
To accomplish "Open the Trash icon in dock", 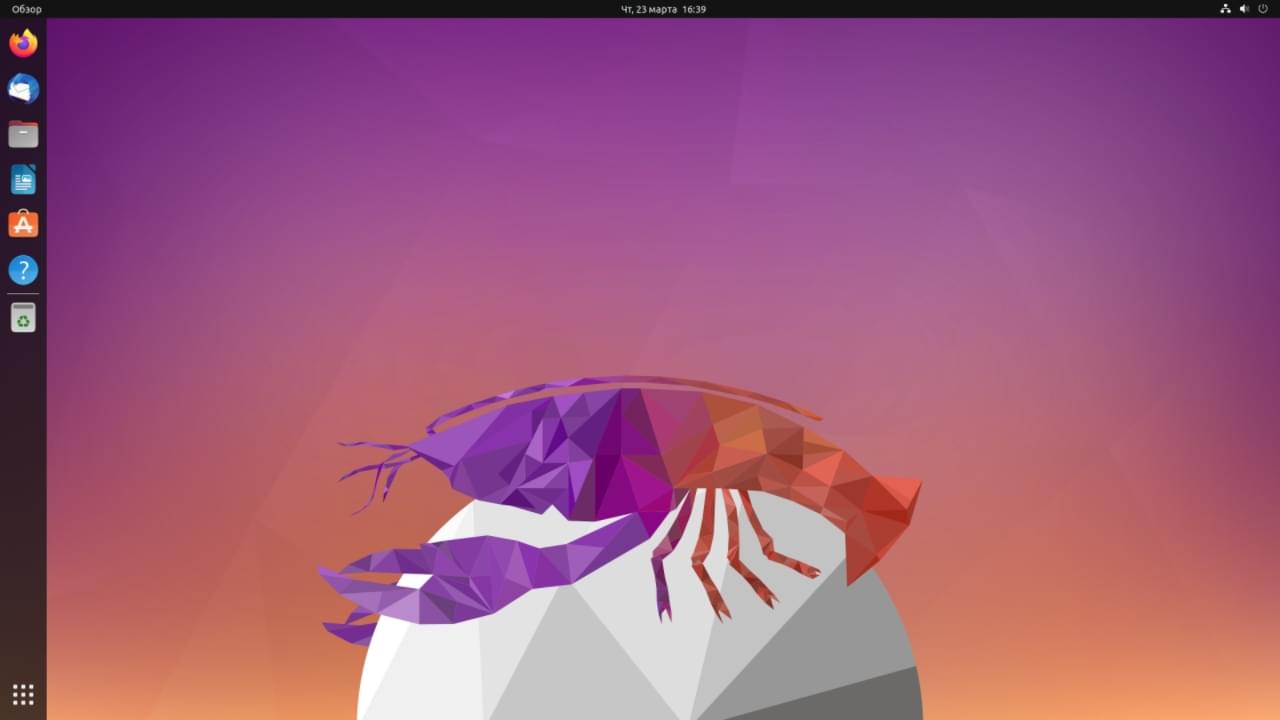I will pos(23,318).
